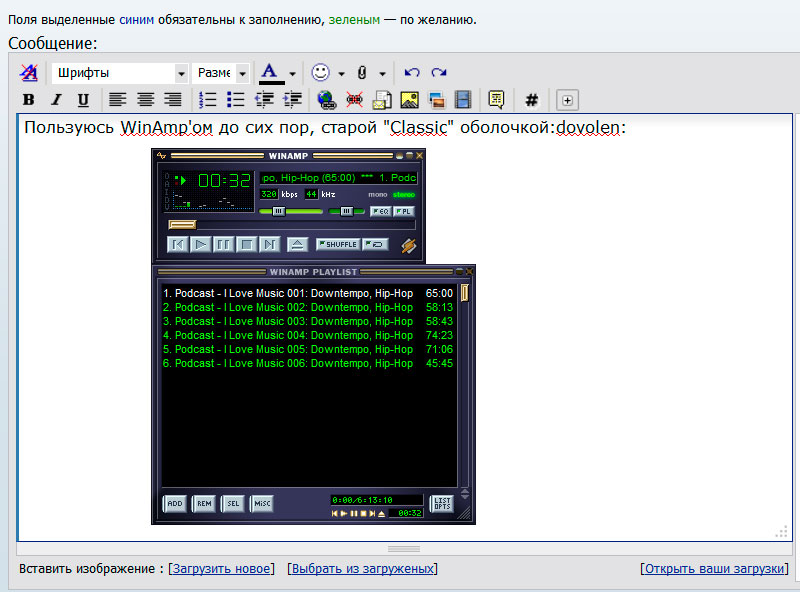Viewport: 800px width, 592px height.
Task: Select playlist track 5 Podcast 005
Action: click(x=308, y=349)
